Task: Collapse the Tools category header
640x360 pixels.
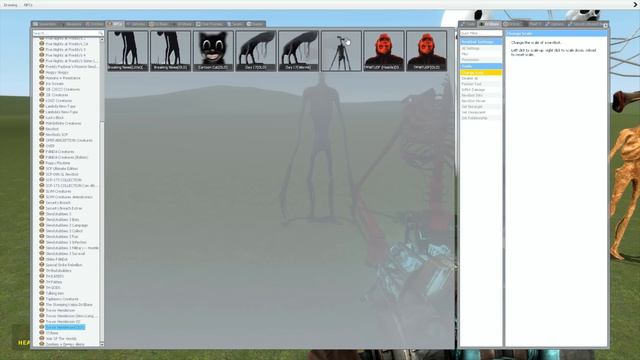Action: click(x=481, y=66)
